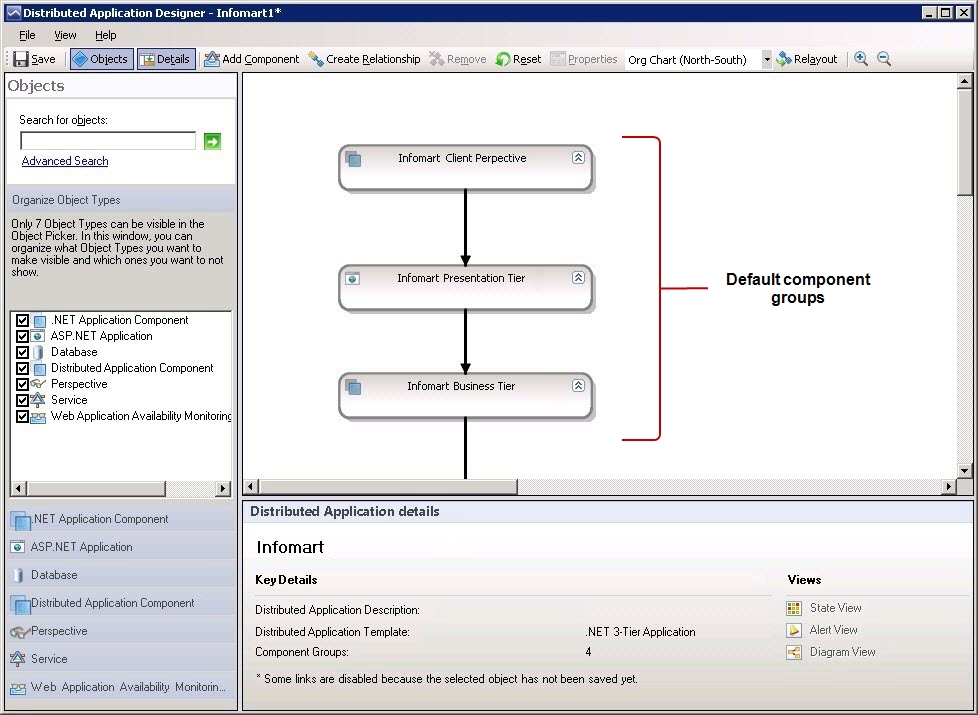Viewport: 978px width, 715px height.
Task: Click Add Component in toolbar
Action: tap(252, 59)
